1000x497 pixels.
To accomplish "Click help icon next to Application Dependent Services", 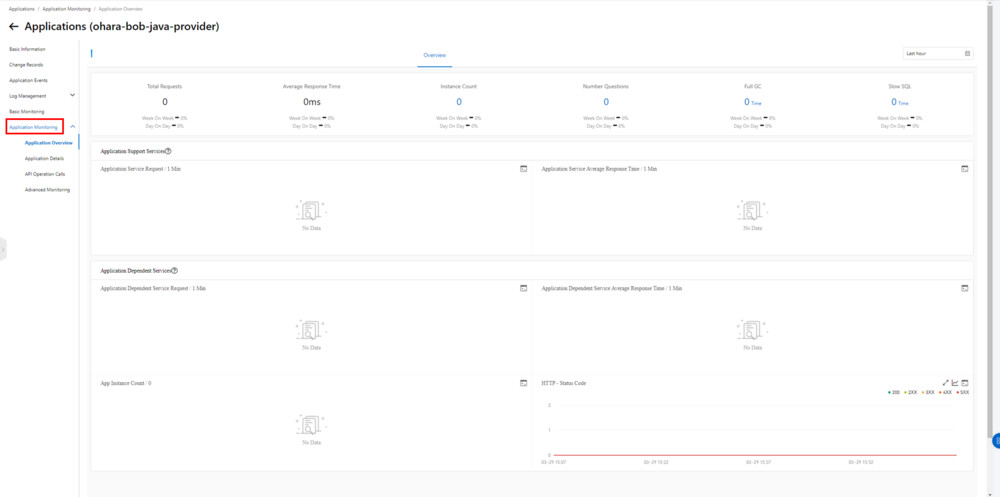I will pyautogui.click(x=175, y=271).
